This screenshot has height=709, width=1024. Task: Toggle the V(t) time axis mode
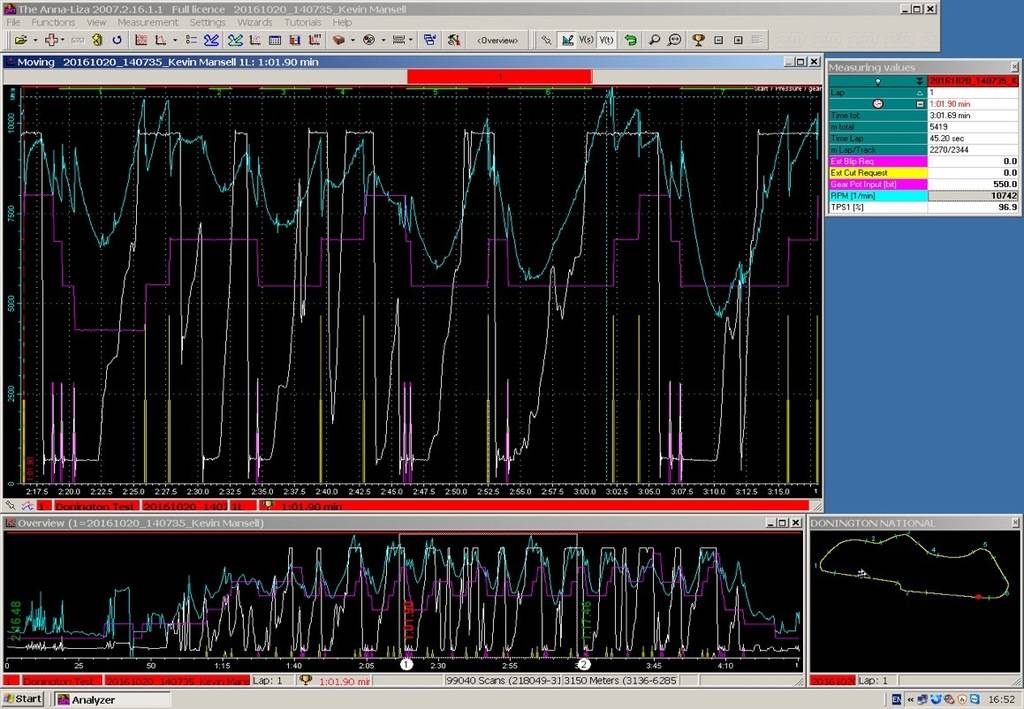point(606,40)
